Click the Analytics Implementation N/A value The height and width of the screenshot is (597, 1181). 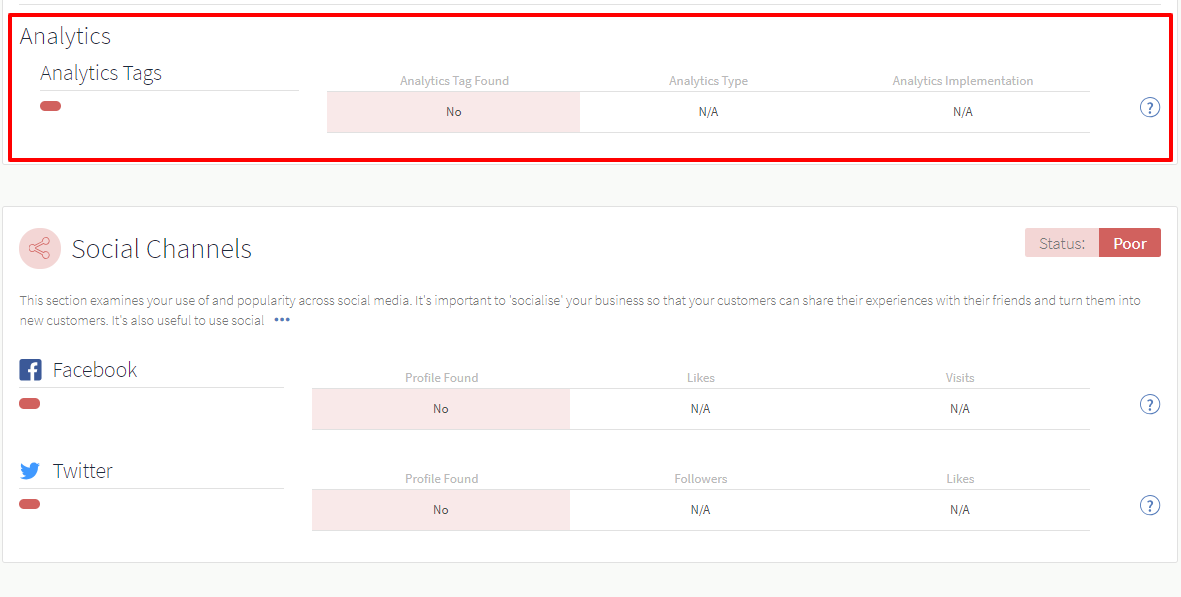tap(963, 112)
